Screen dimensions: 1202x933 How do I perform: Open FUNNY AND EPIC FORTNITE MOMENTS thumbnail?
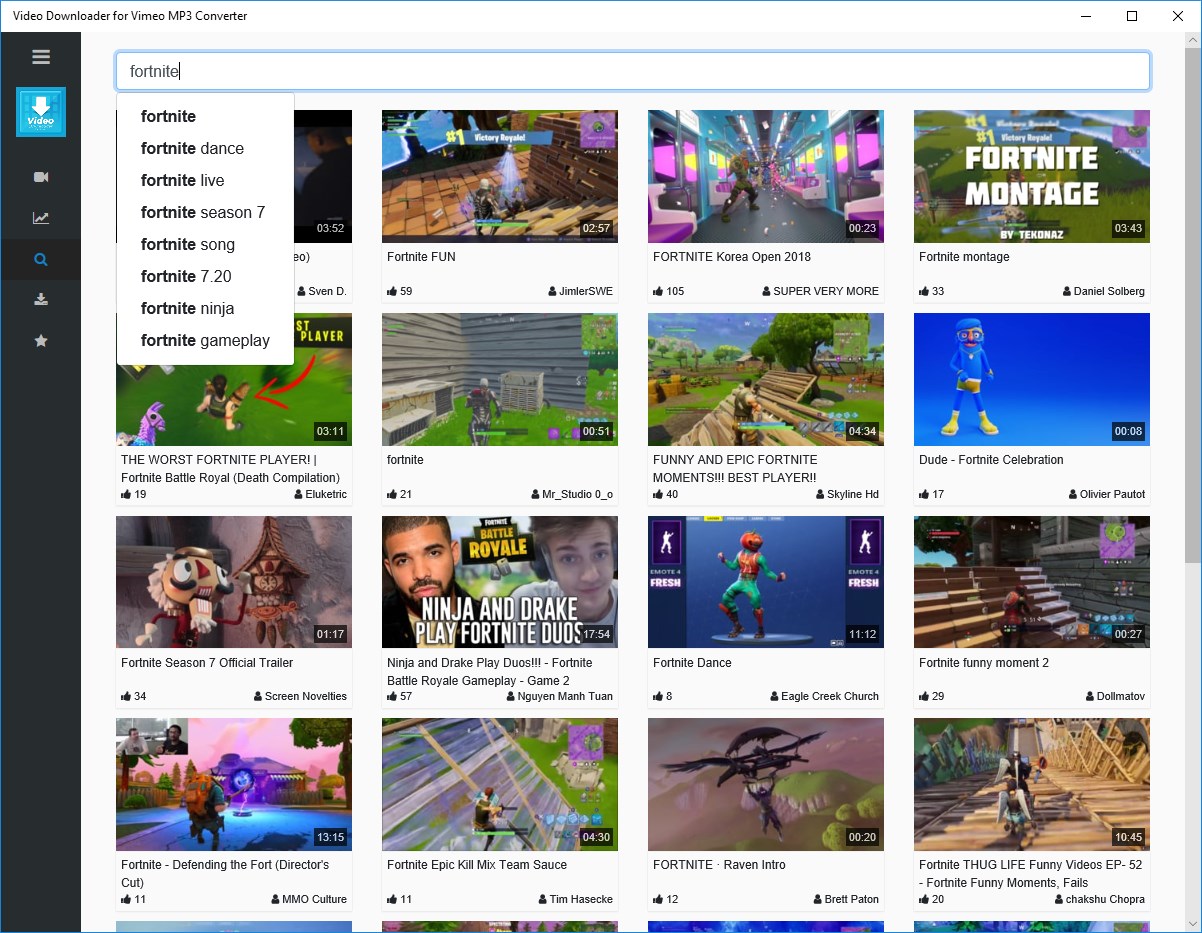click(766, 379)
